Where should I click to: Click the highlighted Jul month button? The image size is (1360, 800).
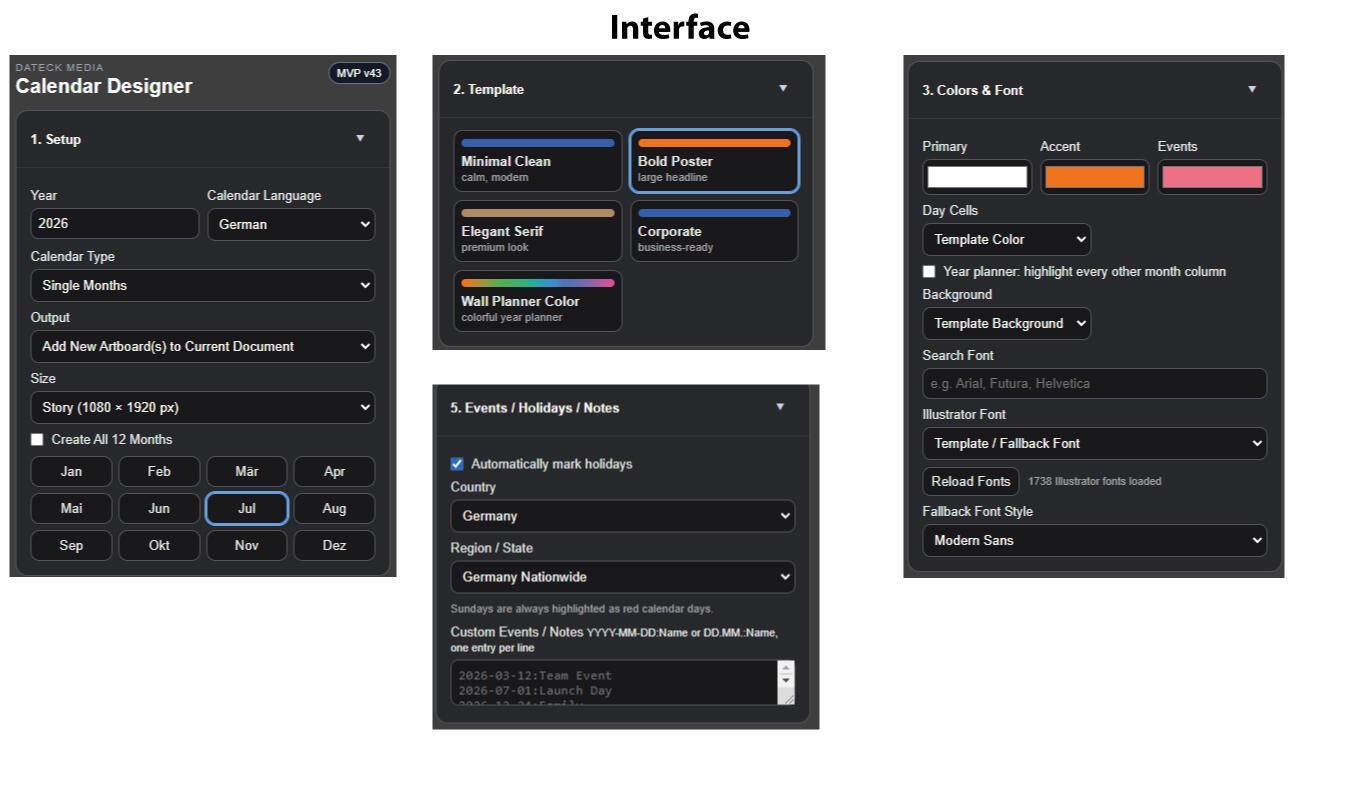pyautogui.click(x=247, y=508)
